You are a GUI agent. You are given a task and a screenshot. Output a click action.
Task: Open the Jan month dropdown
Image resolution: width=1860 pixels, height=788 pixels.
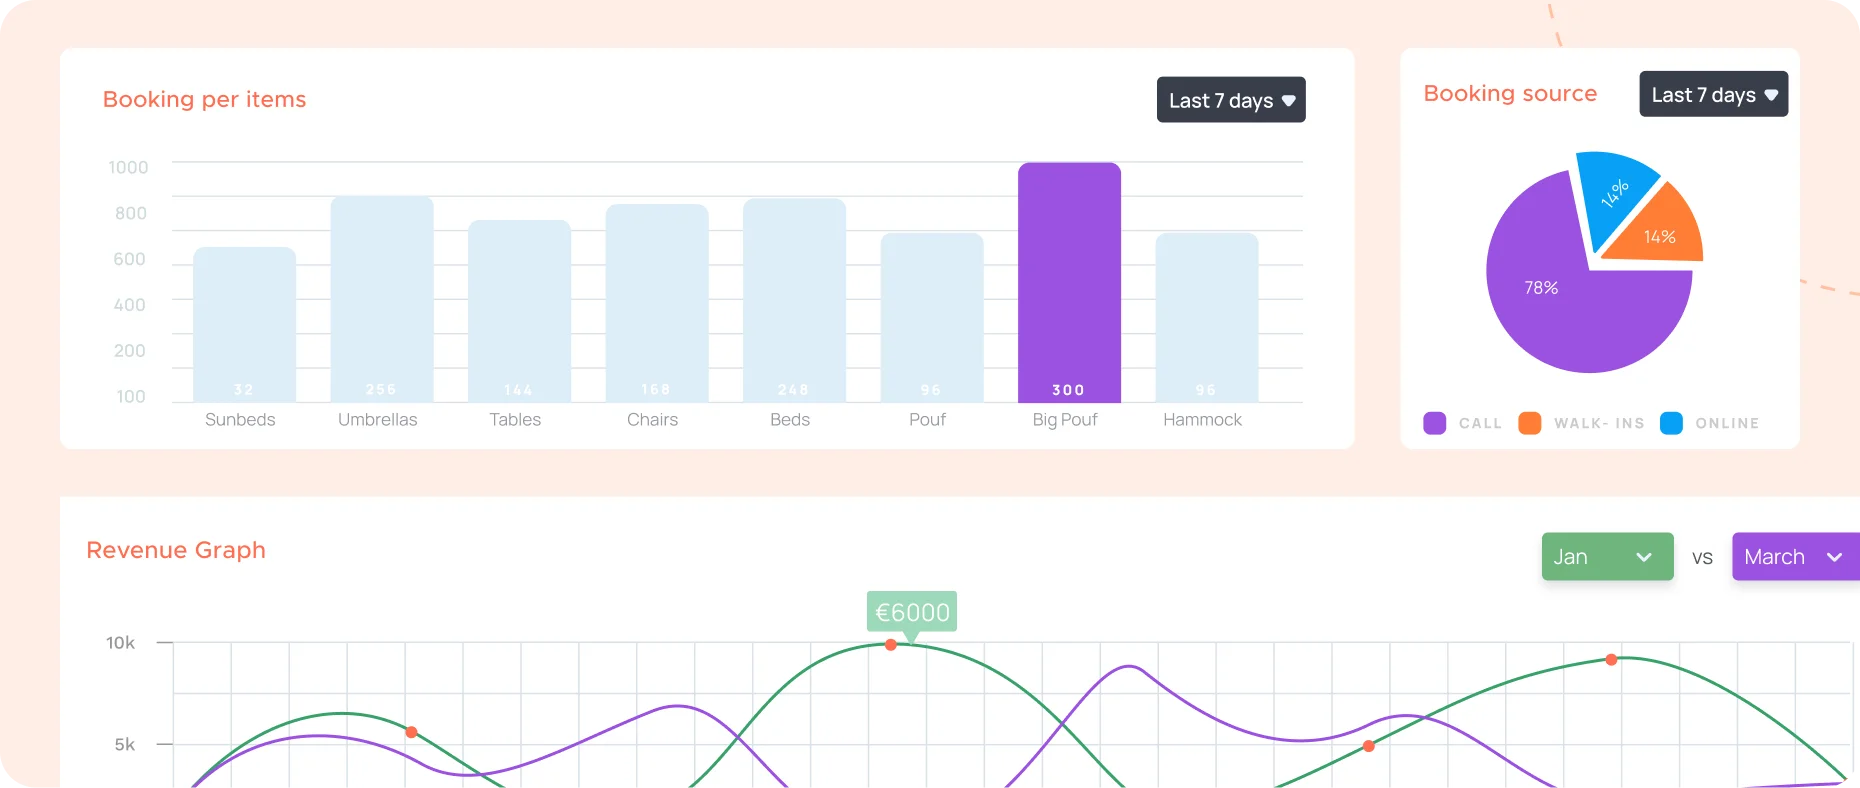(1608, 557)
